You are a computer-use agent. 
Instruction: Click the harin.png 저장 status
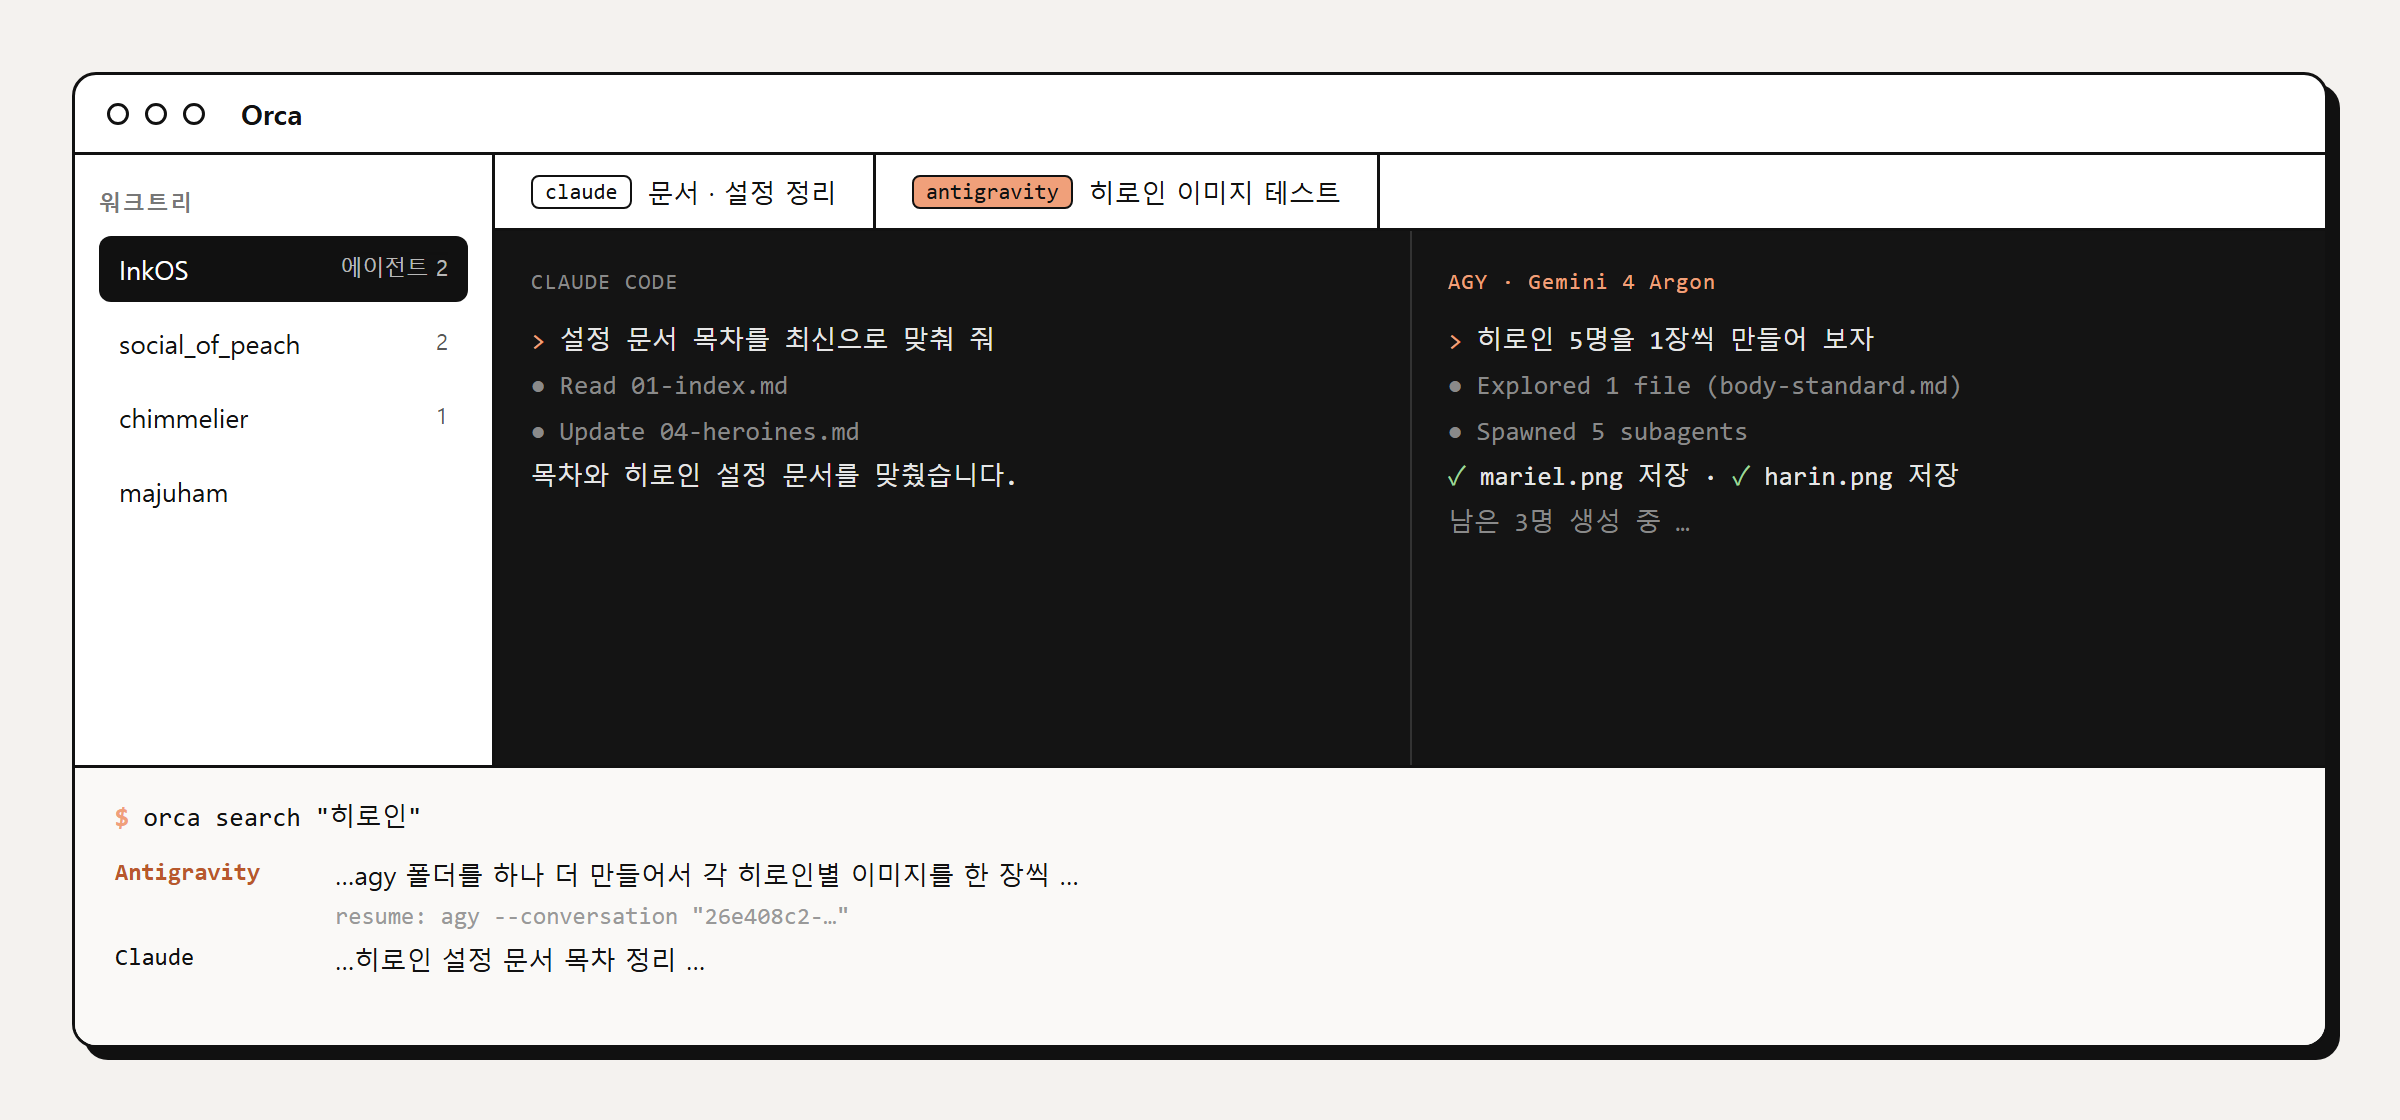coord(1845,476)
